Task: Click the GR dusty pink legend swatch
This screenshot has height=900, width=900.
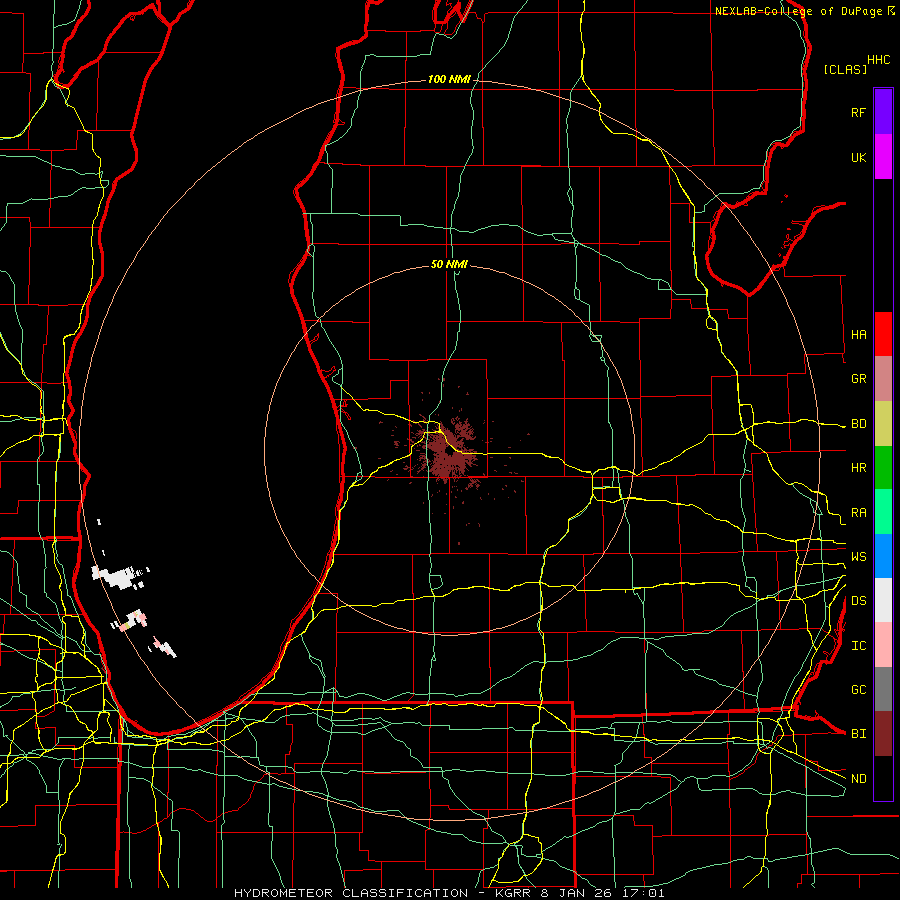Action: click(x=883, y=379)
